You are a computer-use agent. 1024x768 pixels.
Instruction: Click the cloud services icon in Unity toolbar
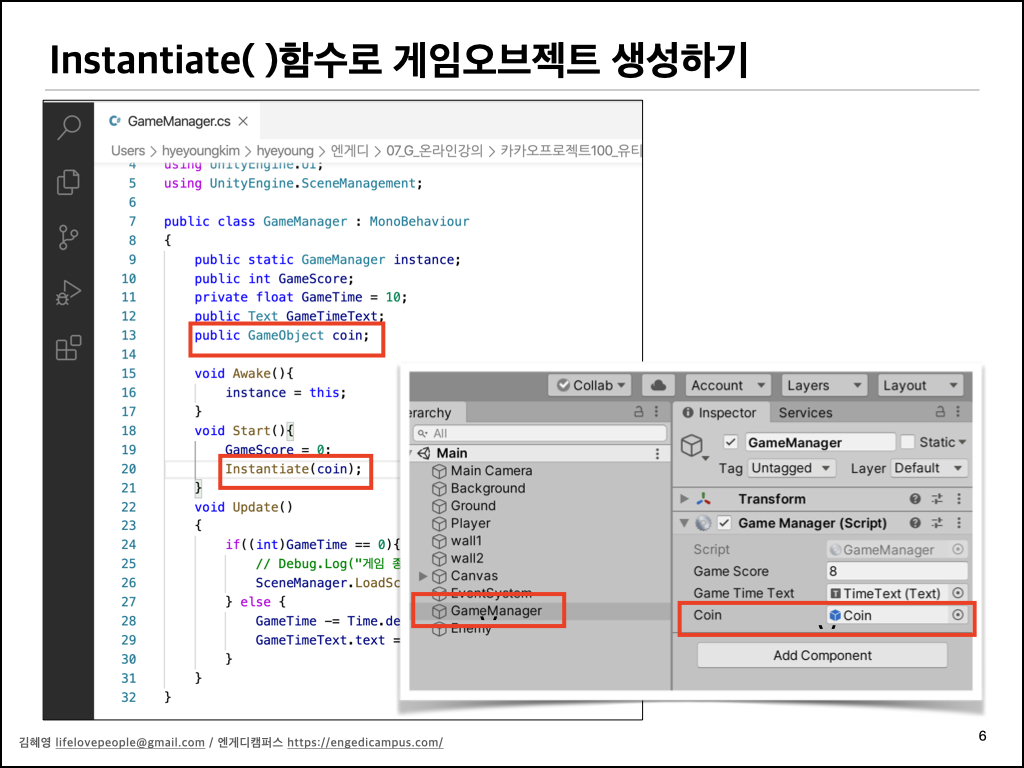click(x=658, y=385)
